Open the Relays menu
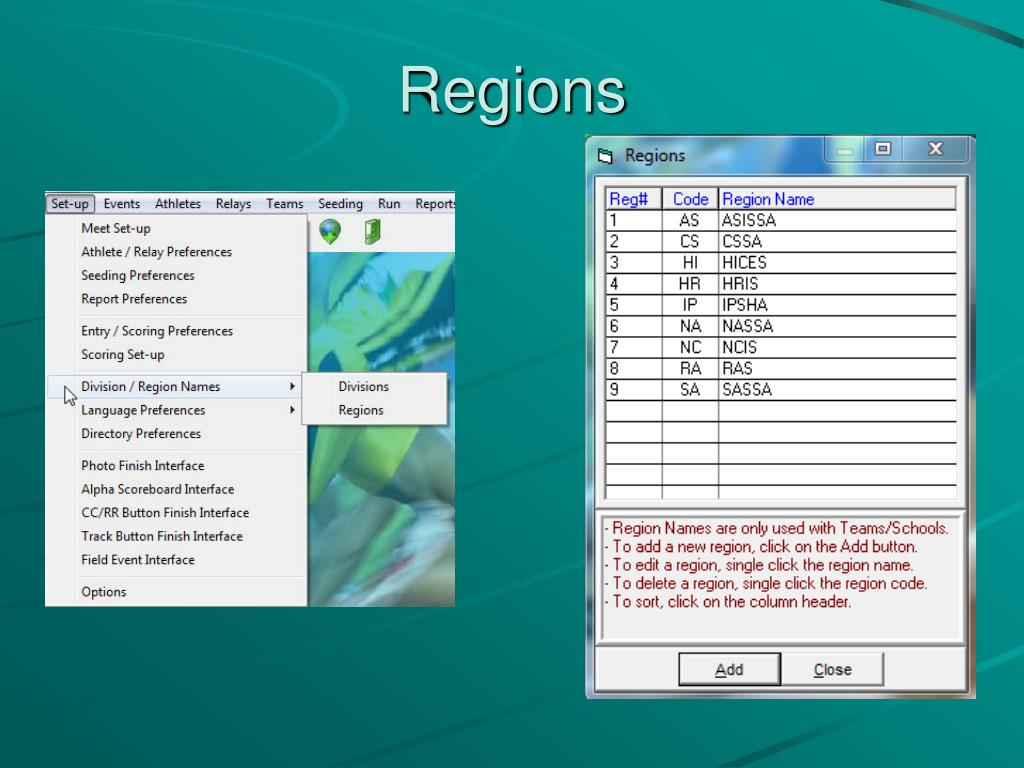 (x=233, y=204)
